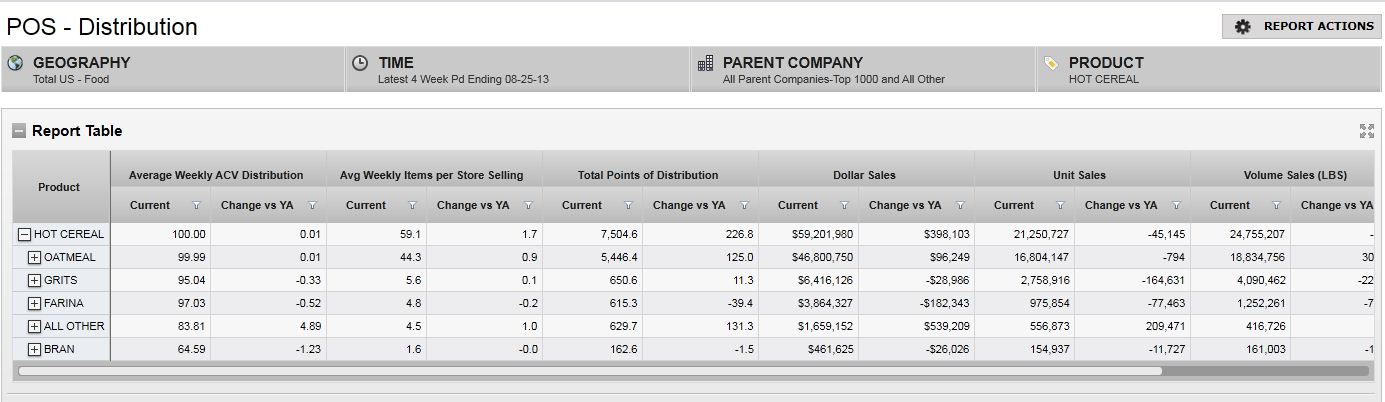The image size is (1385, 402).
Task: Click filter icon on Unit Sales Current column
Action: pos(1060,206)
